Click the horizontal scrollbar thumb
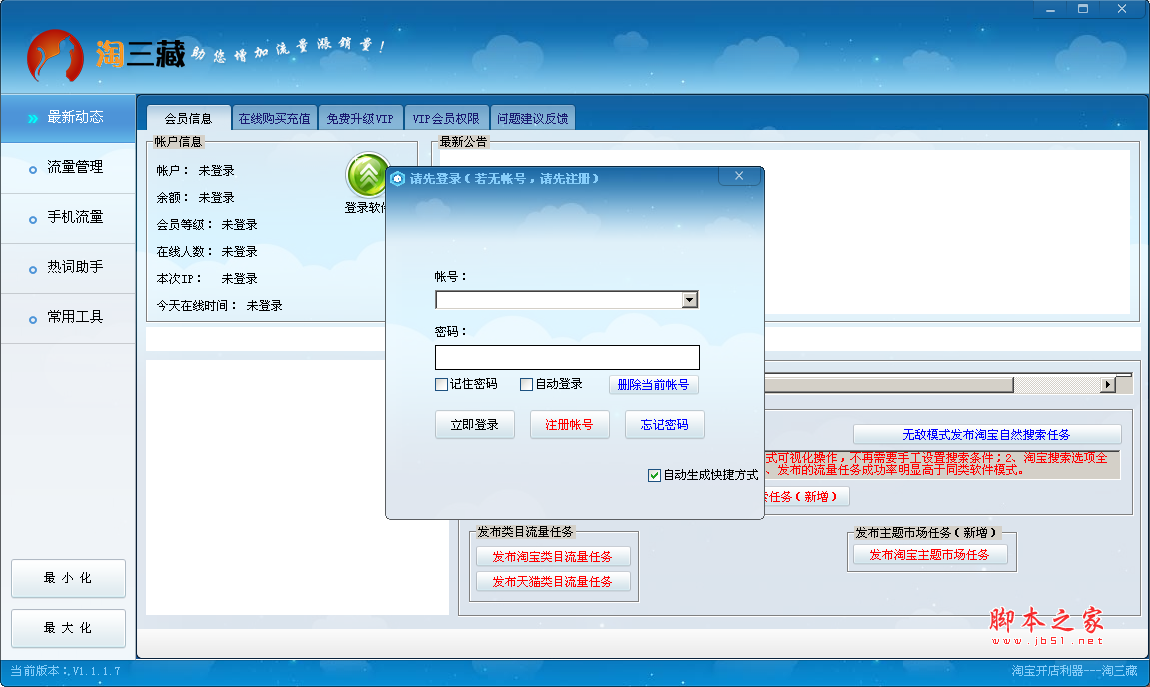This screenshot has height=687, width=1150. [x=888, y=384]
